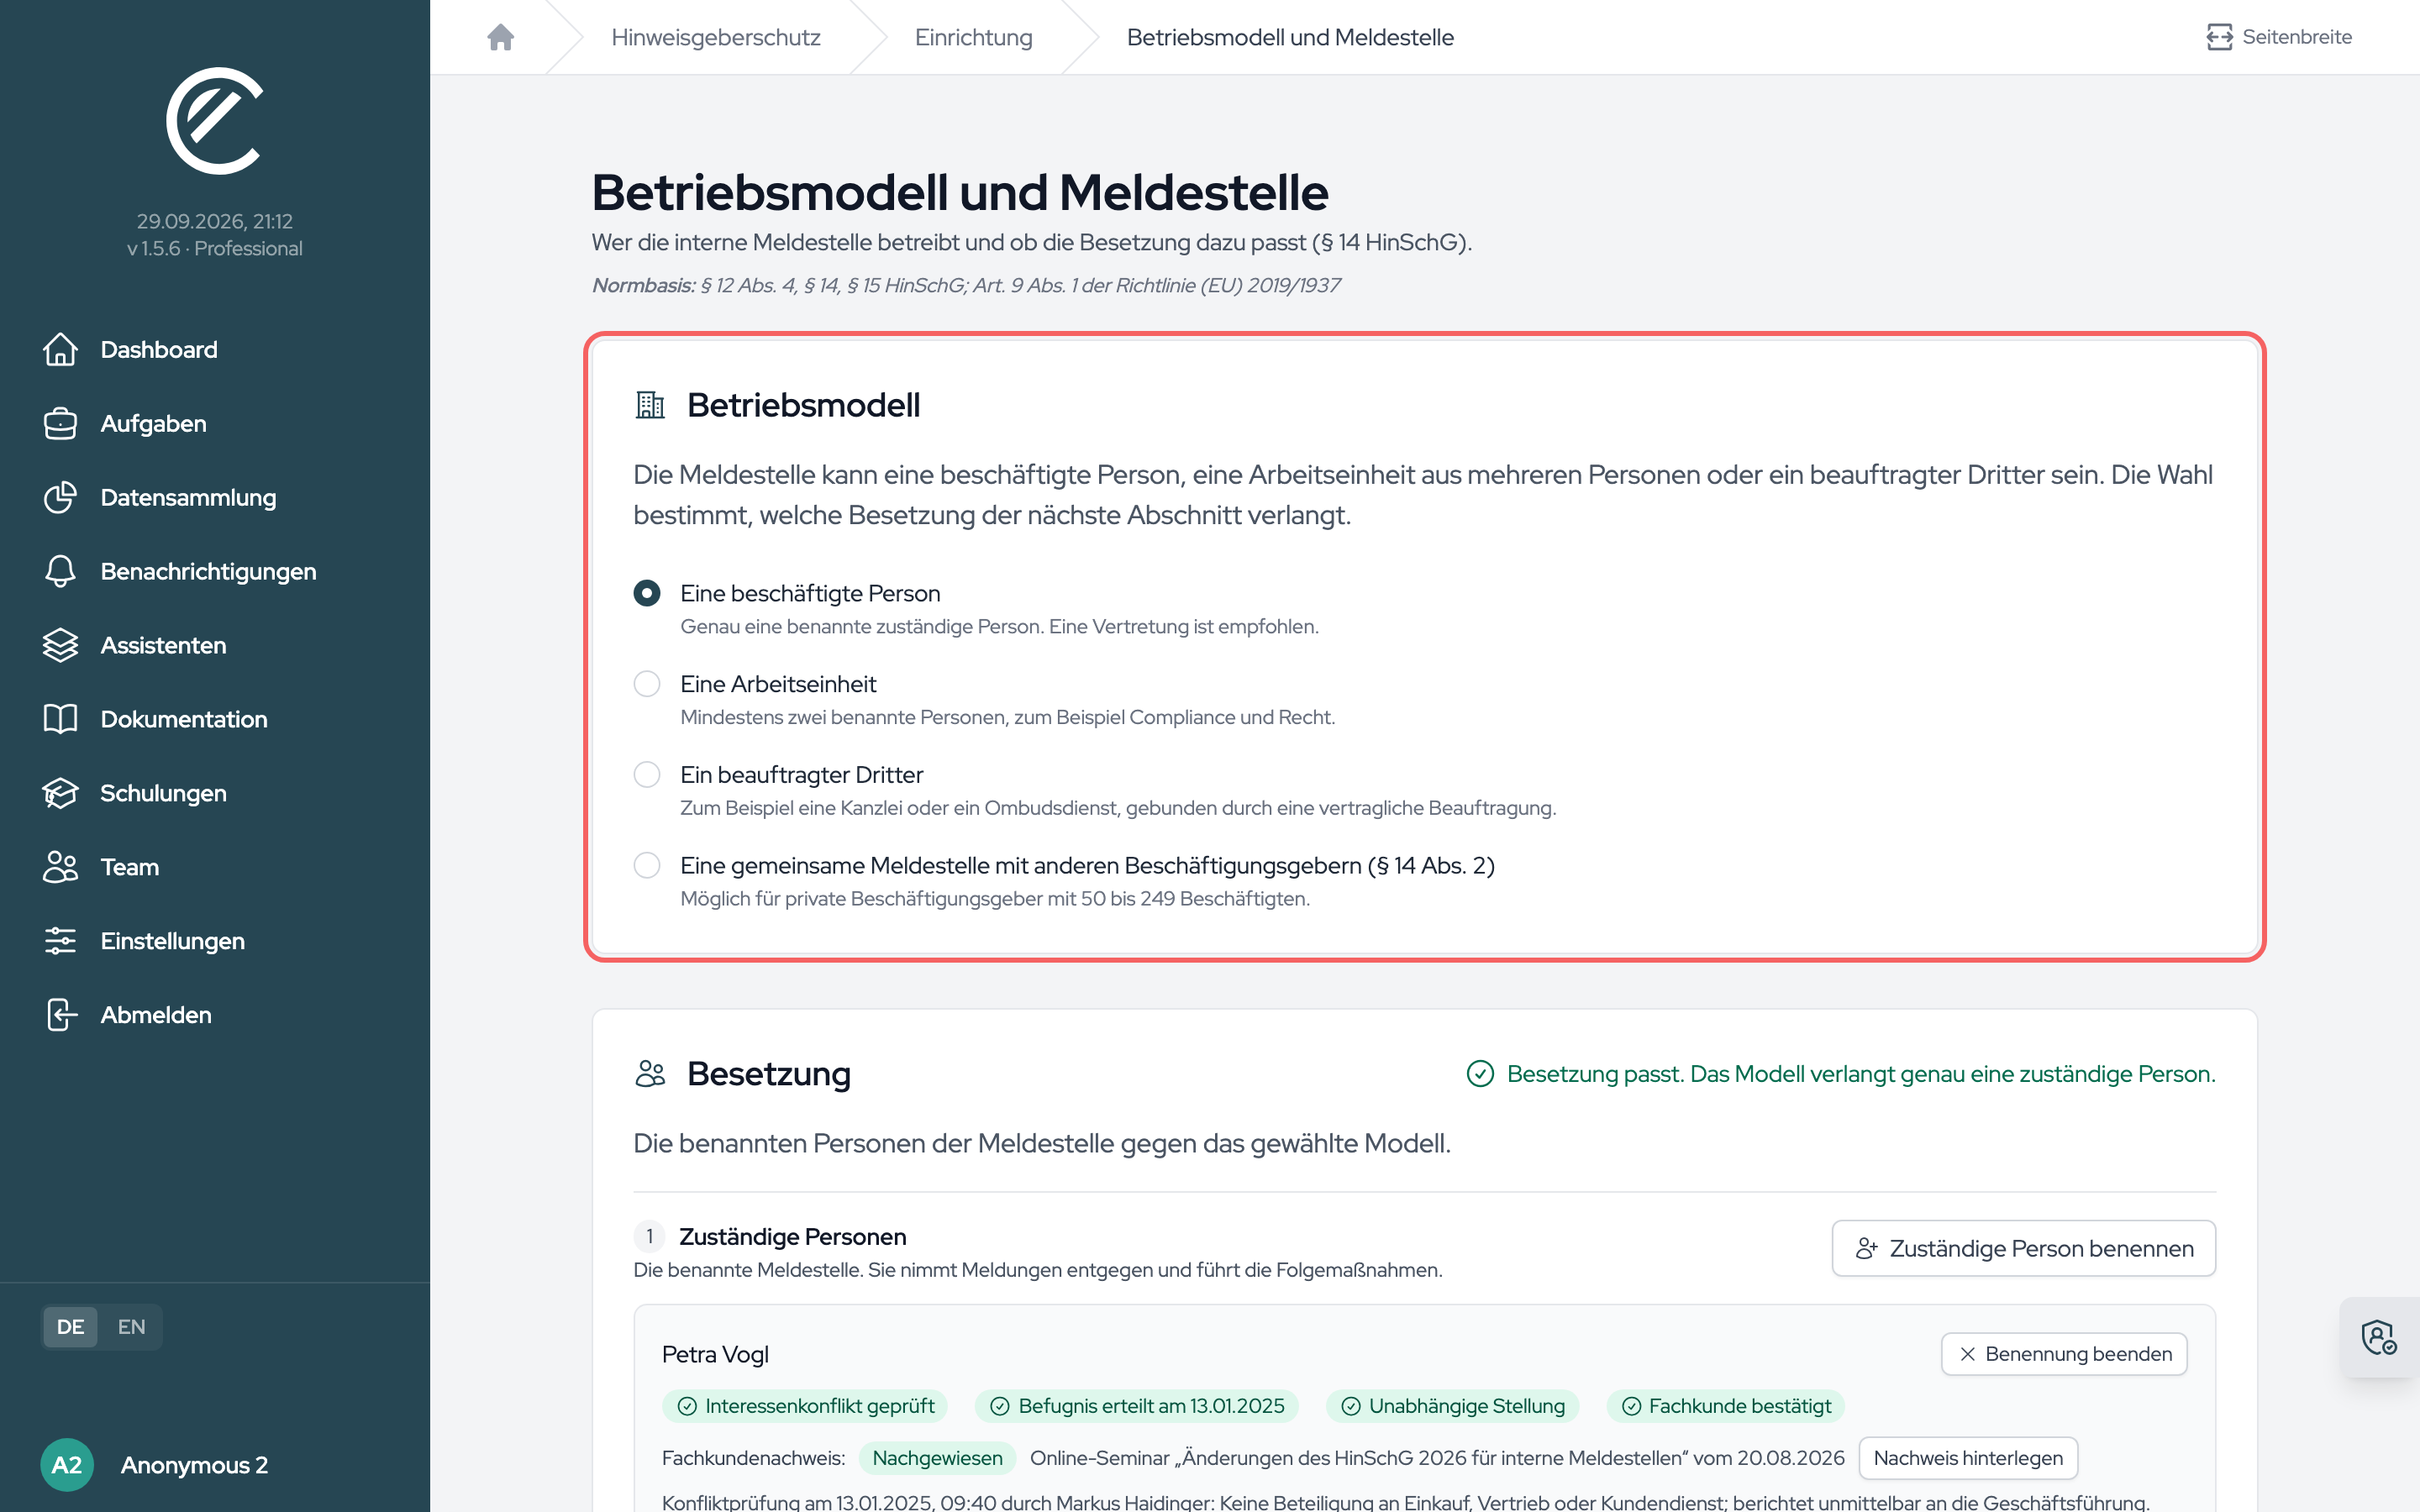Click the Dokumentation book icon

(60, 719)
